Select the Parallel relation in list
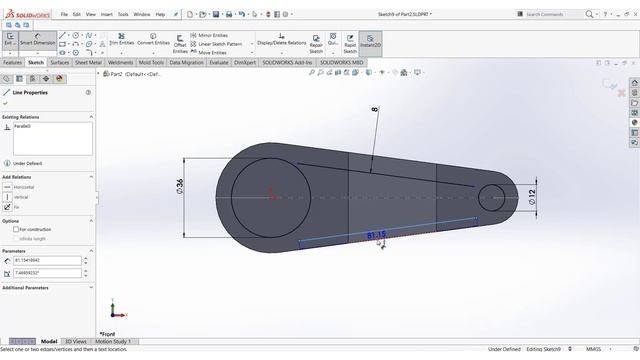640x360 pixels. pos(22,127)
